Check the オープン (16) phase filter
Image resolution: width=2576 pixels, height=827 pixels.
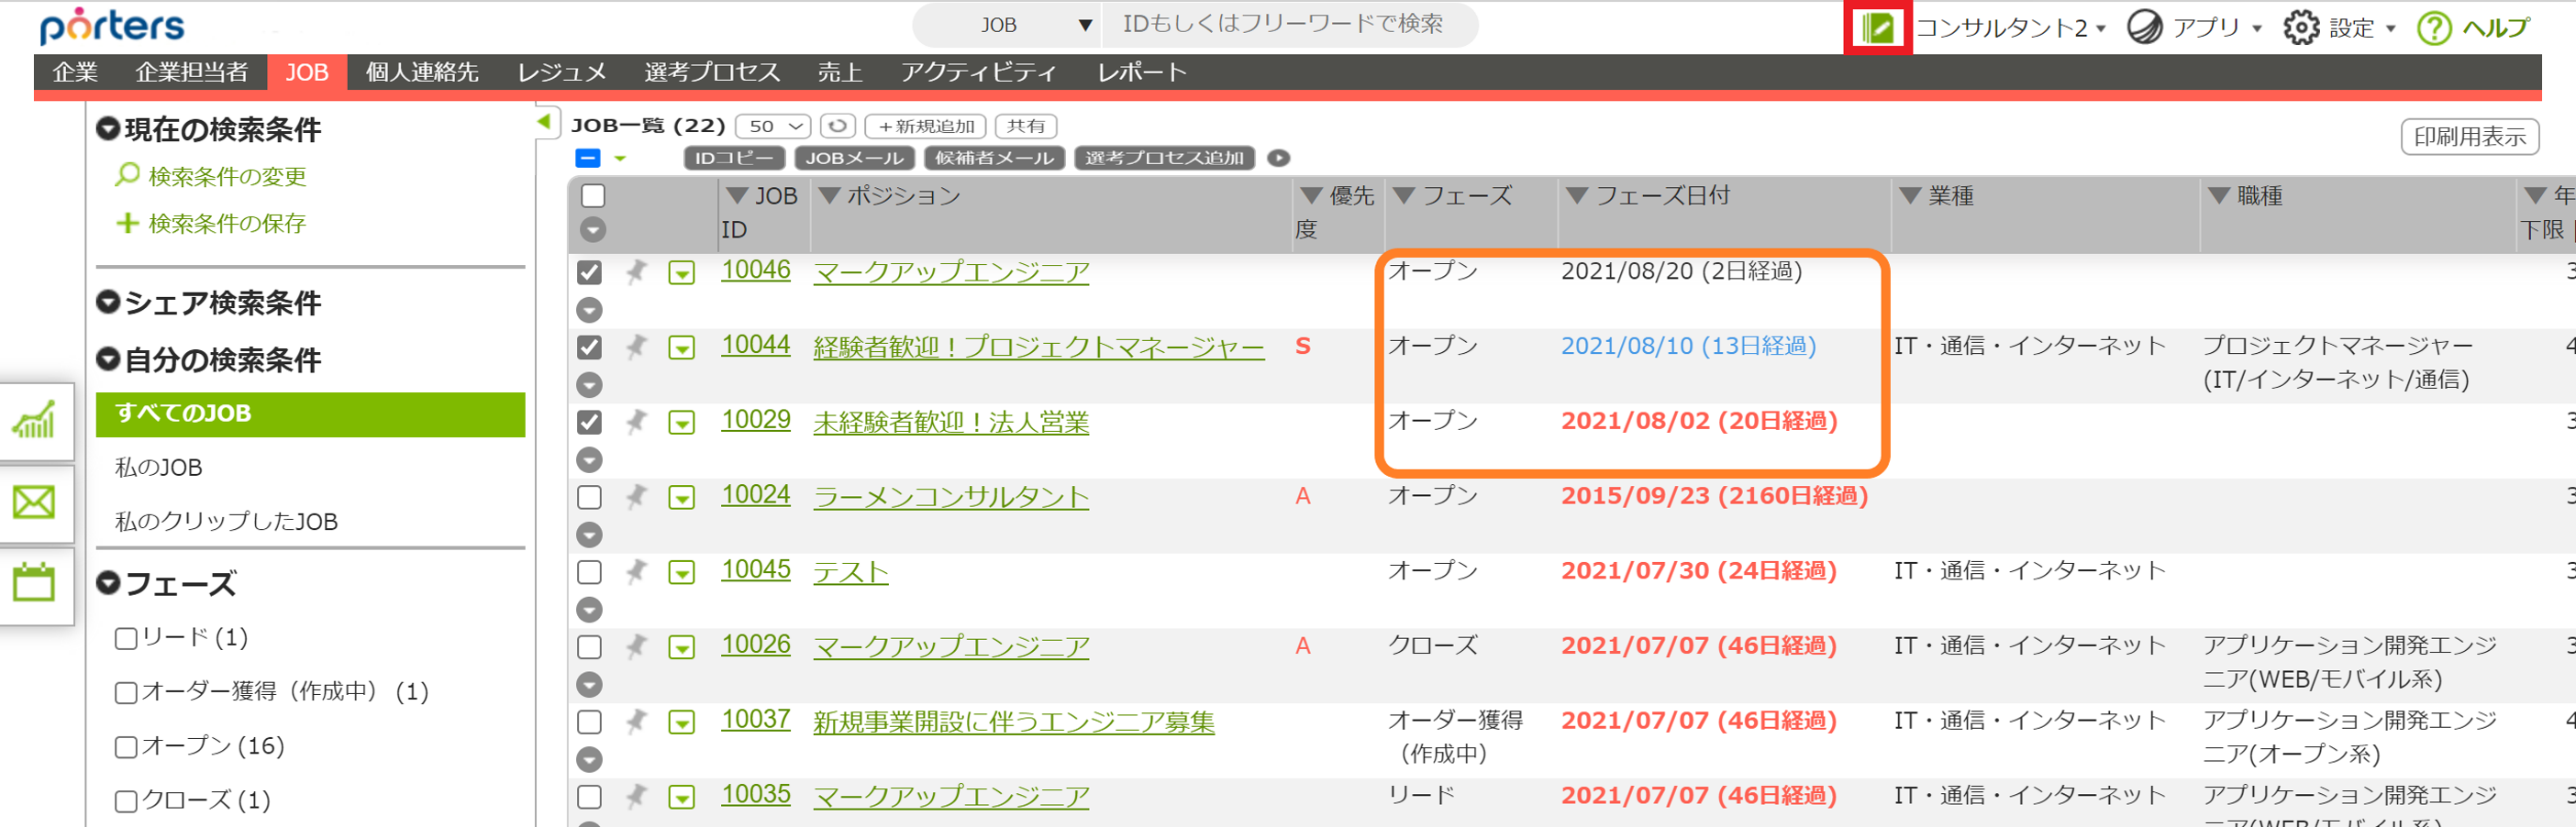click(x=124, y=746)
